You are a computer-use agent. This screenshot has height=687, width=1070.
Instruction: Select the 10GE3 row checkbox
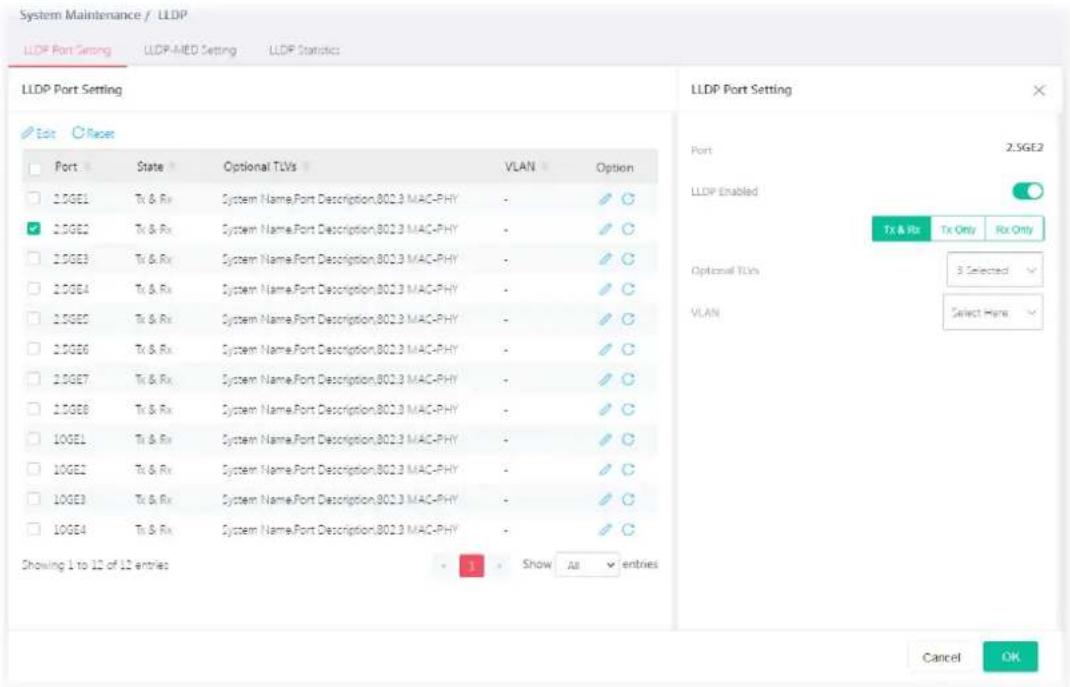pyautogui.click(x=33, y=499)
